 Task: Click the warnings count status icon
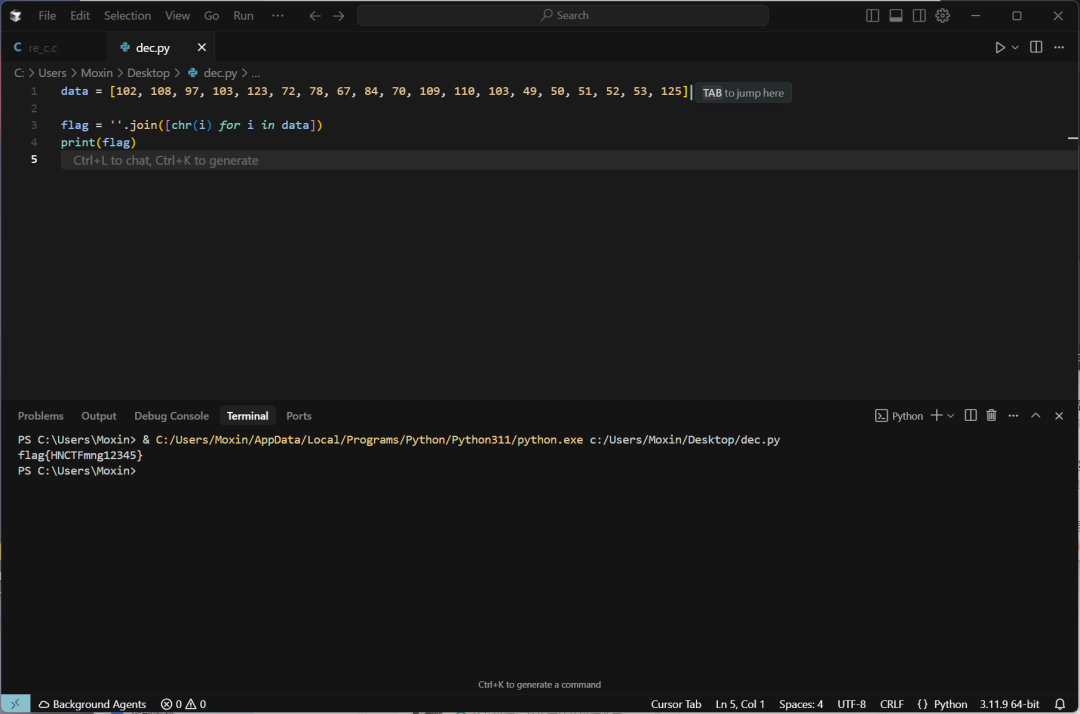pyautogui.click(x=196, y=704)
